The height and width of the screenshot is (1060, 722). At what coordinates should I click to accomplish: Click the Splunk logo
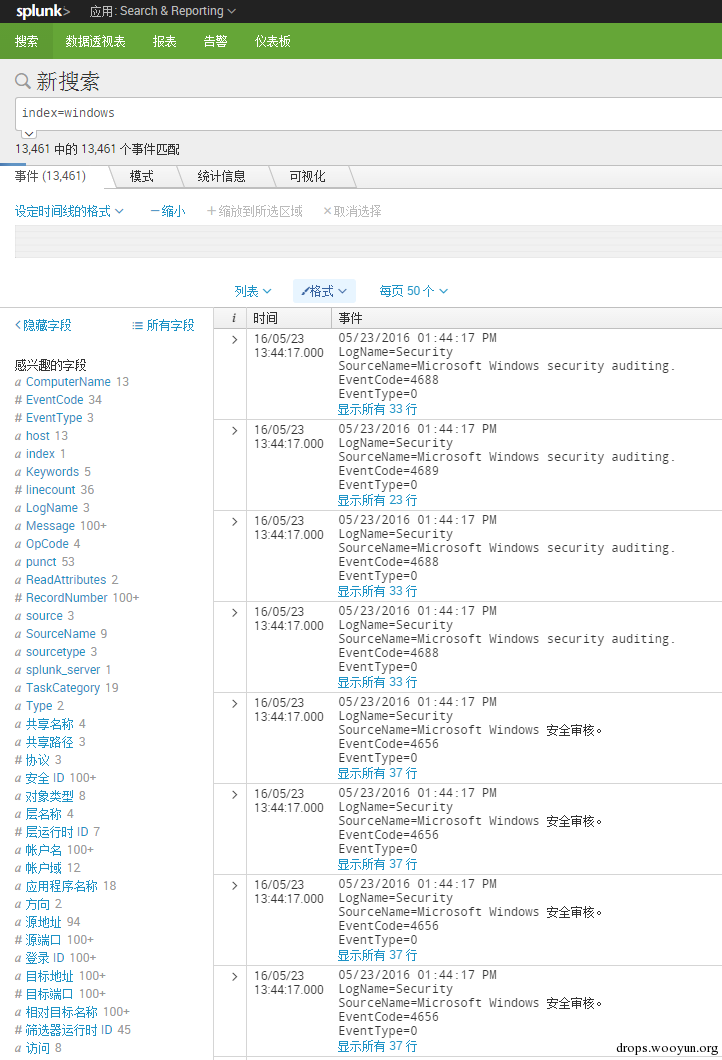[x=43, y=11]
